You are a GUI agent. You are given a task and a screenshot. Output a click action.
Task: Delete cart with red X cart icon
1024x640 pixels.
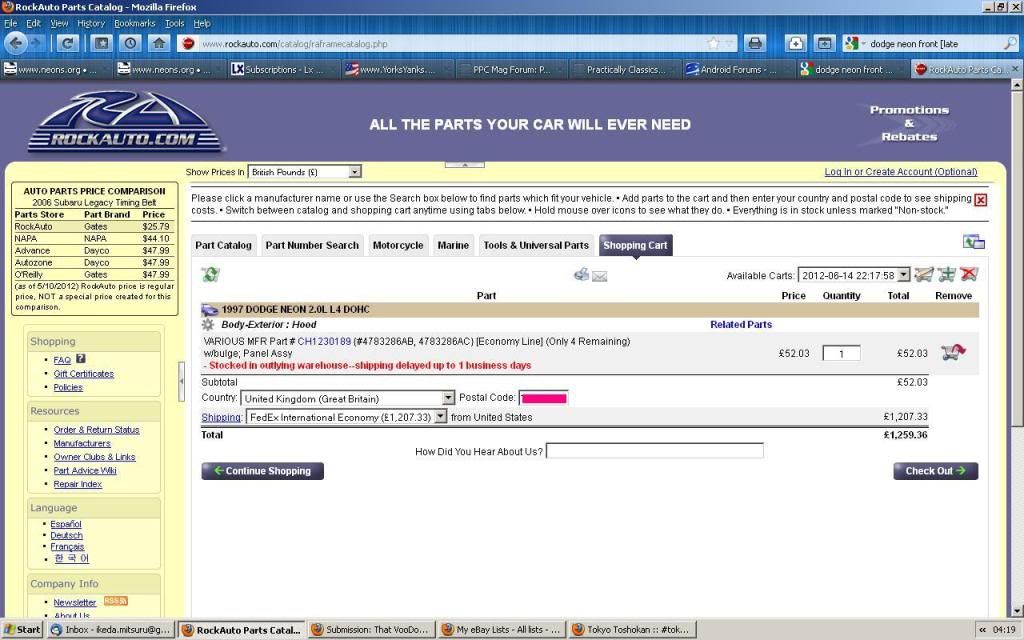[969, 275]
